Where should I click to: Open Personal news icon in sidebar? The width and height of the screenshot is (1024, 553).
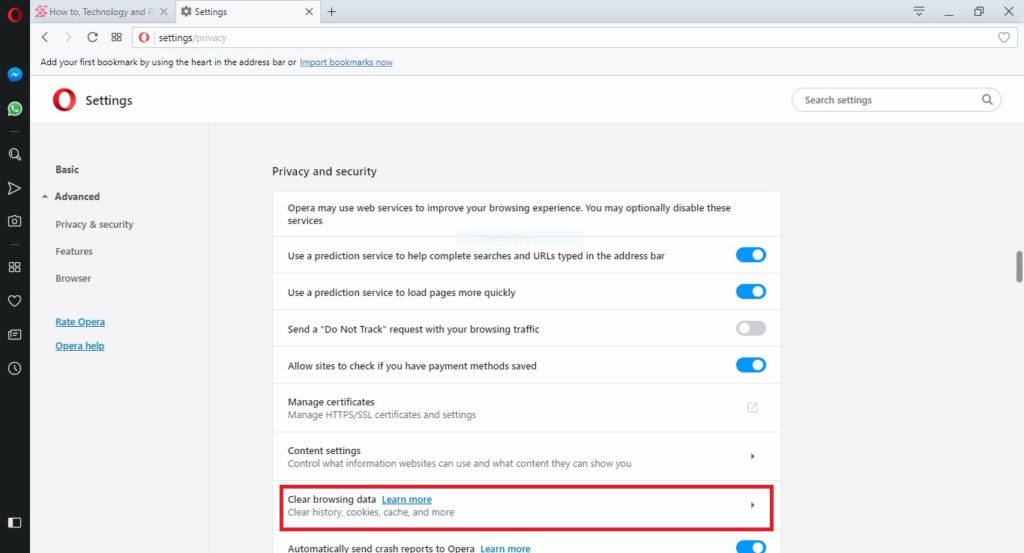pos(14,335)
